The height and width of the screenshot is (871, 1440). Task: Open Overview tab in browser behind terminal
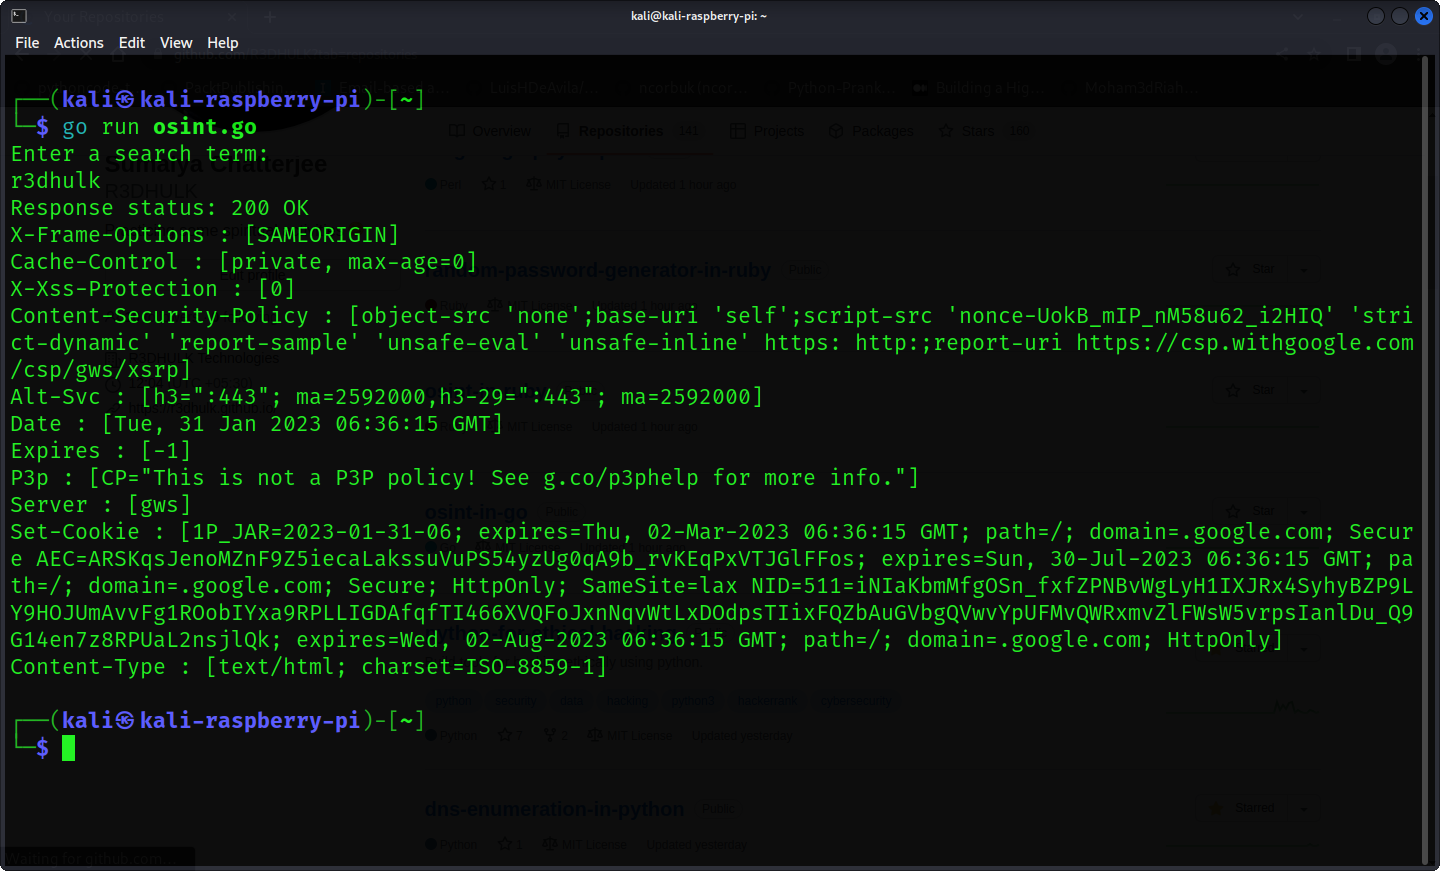491,131
